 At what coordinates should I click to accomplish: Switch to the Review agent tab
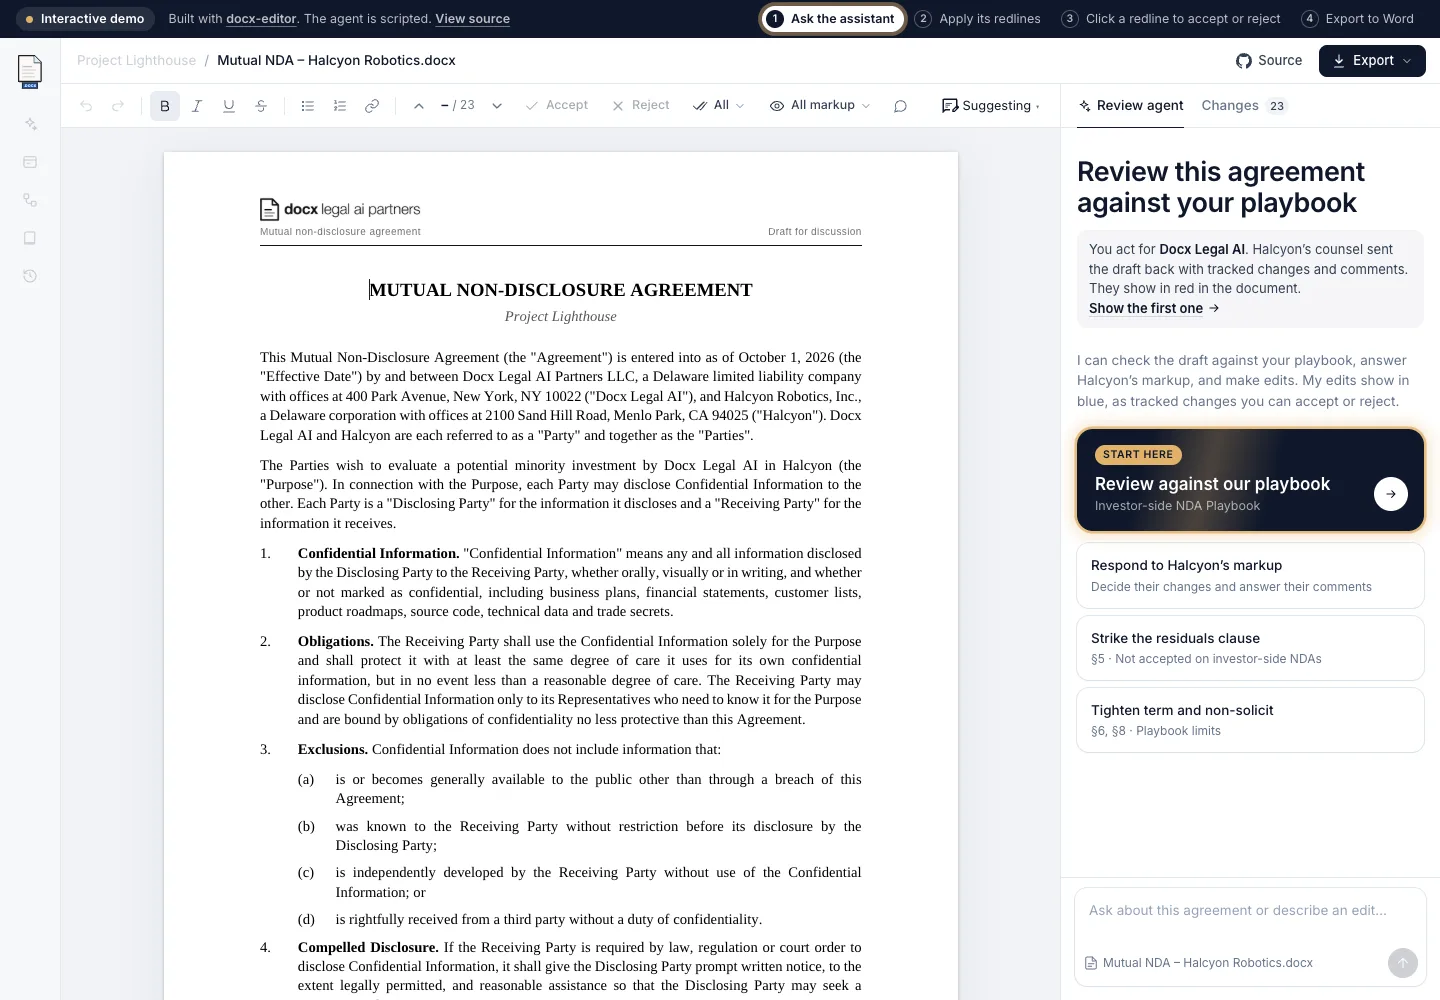coord(1130,106)
